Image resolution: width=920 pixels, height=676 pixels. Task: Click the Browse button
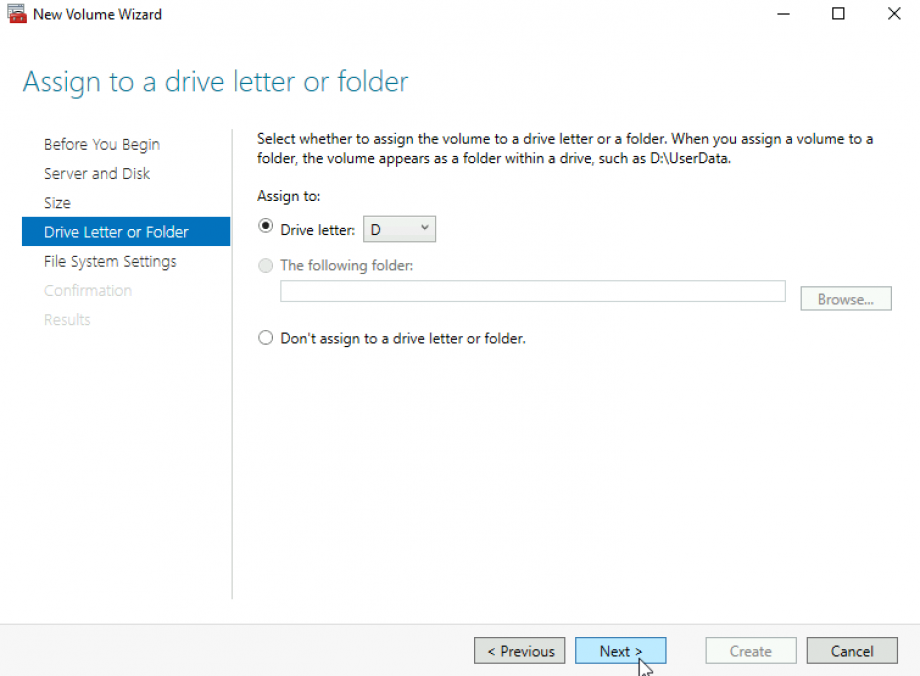click(845, 298)
